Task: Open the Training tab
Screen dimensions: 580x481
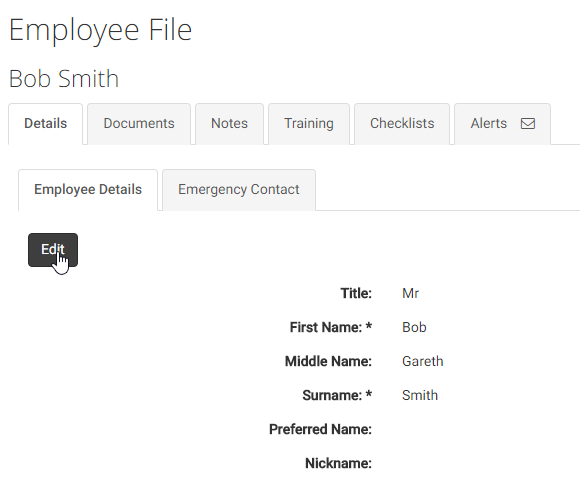Action: 309,124
